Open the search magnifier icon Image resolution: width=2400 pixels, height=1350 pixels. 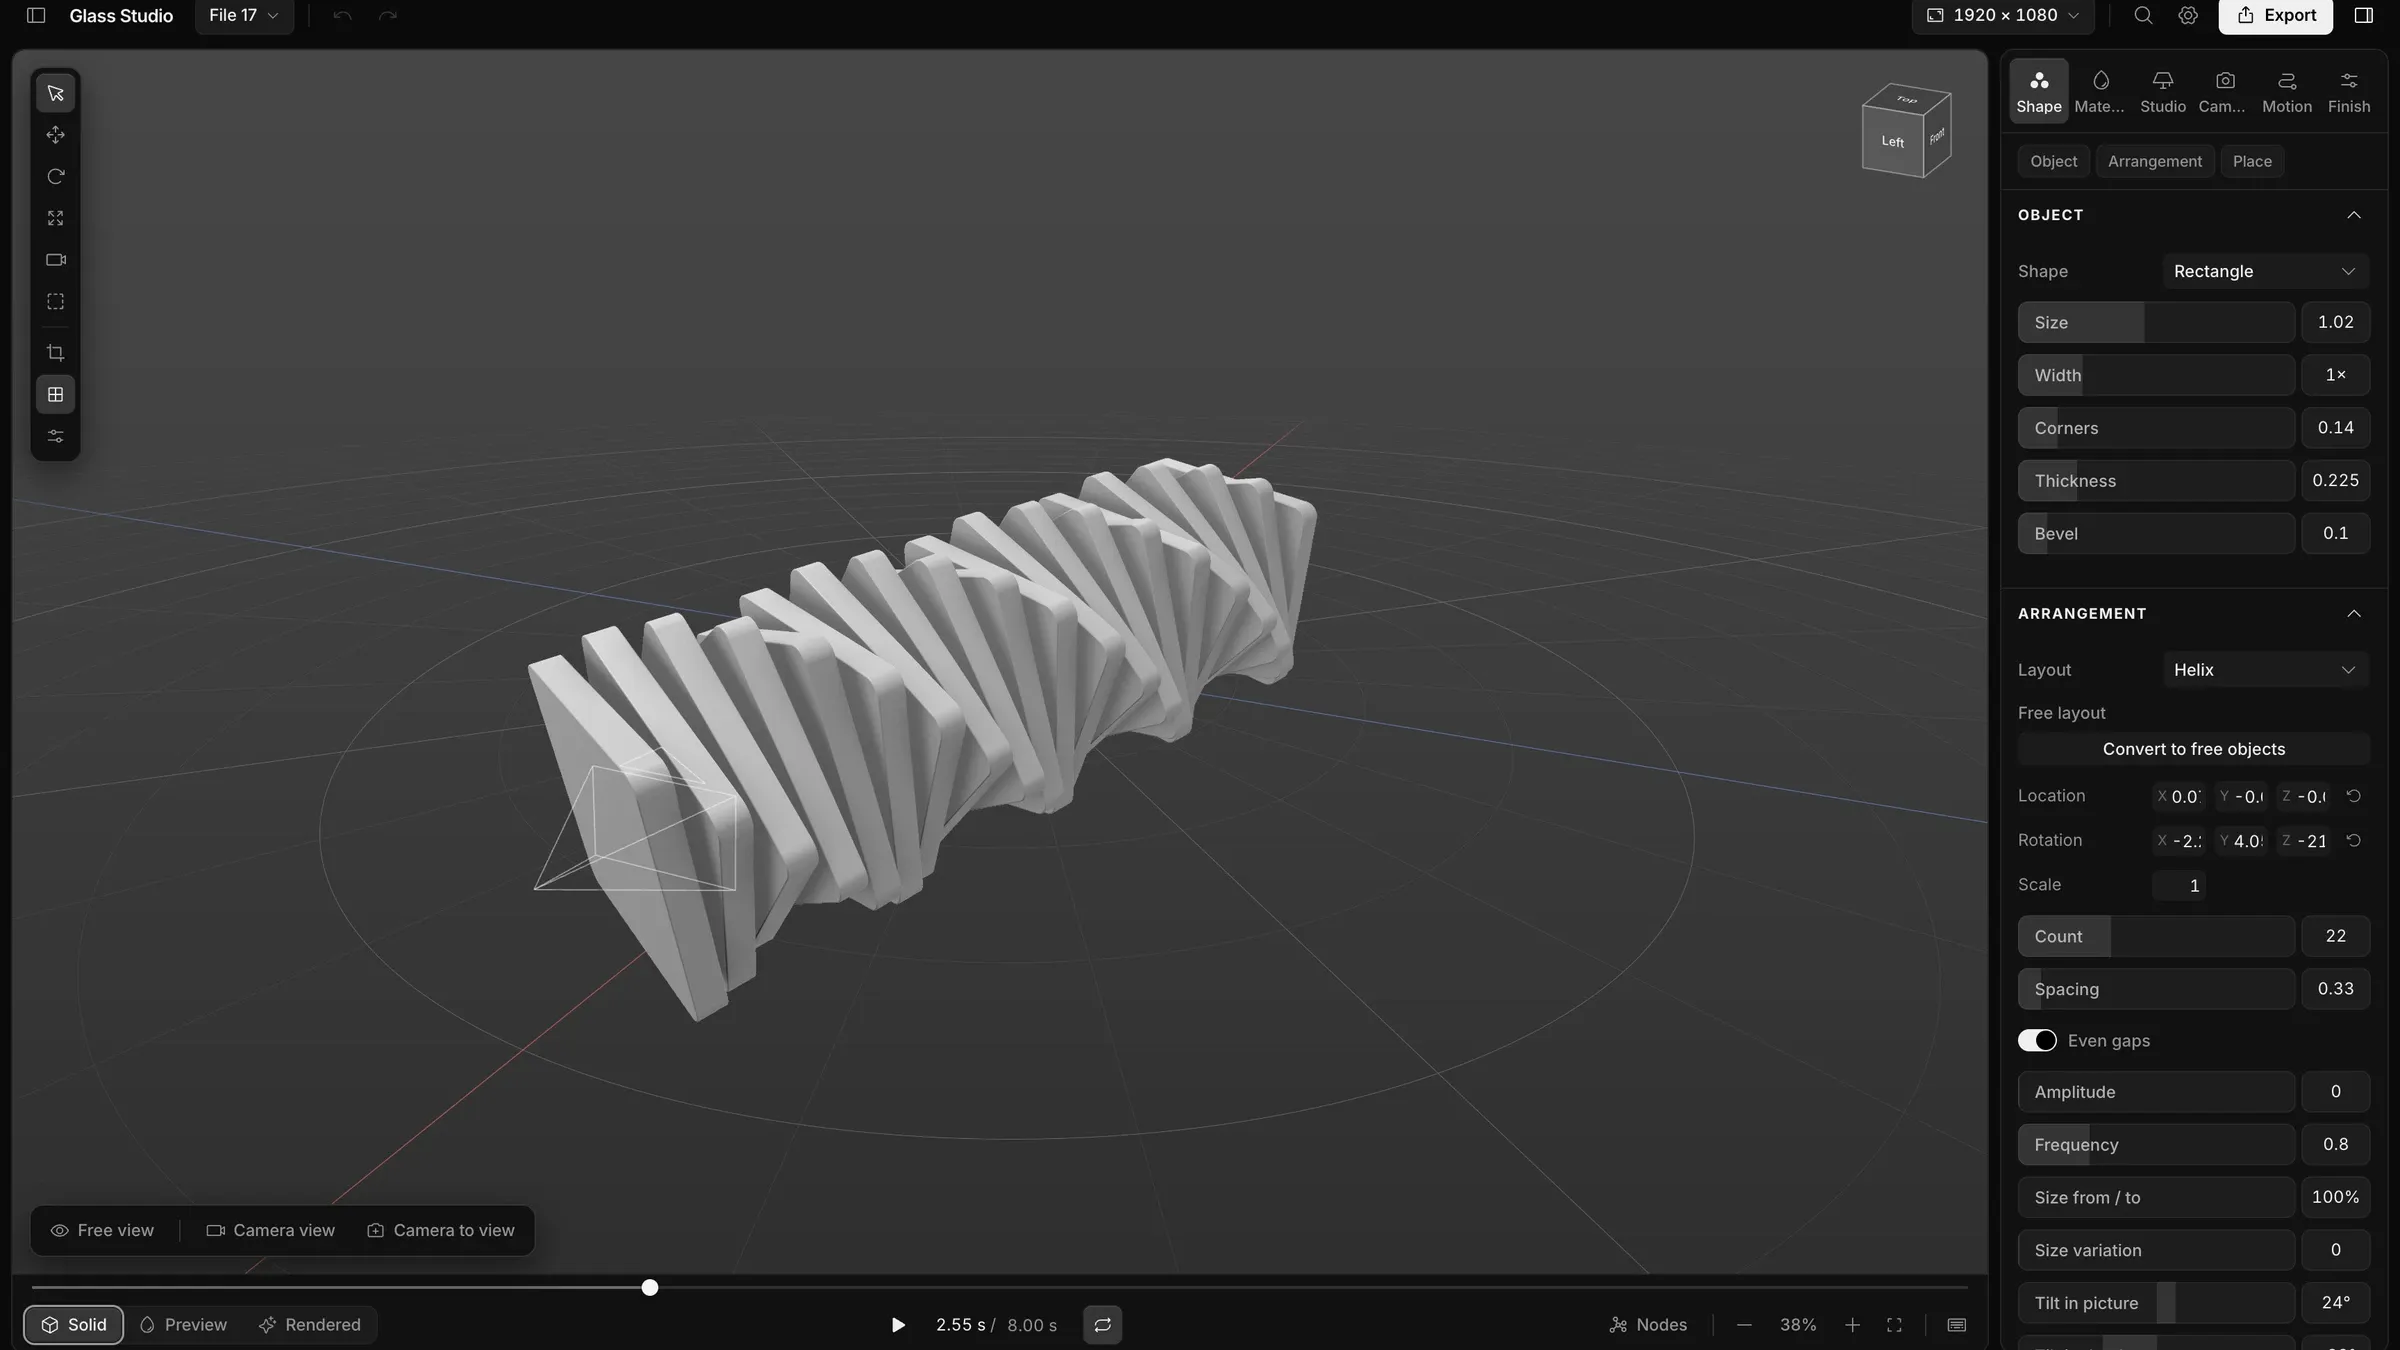2143,15
